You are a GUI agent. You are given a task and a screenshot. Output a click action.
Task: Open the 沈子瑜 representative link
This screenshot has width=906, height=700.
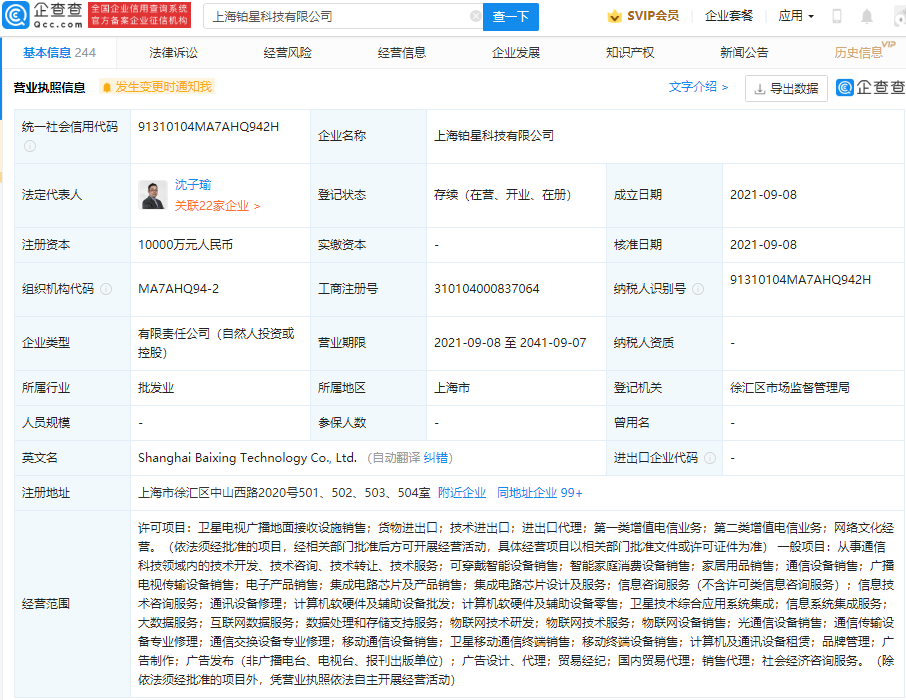click(193, 184)
